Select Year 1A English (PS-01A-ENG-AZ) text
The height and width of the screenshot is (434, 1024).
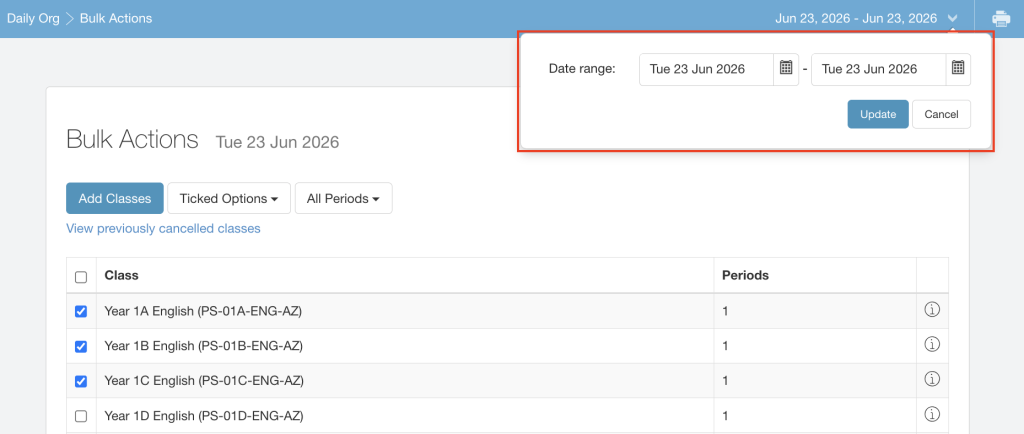(203, 311)
